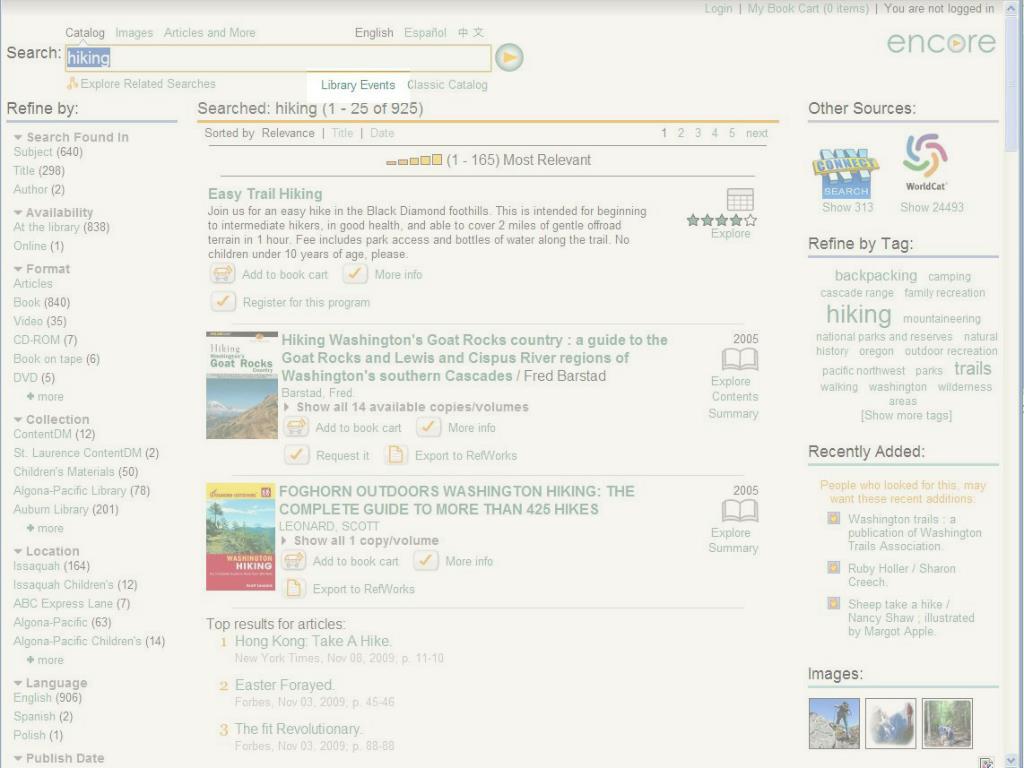The width and height of the screenshot is (1024, 768).
Task: Click the Export to RefWorks document icon for Foghorn
Action: pyautogui.click(x=294, y=588)
